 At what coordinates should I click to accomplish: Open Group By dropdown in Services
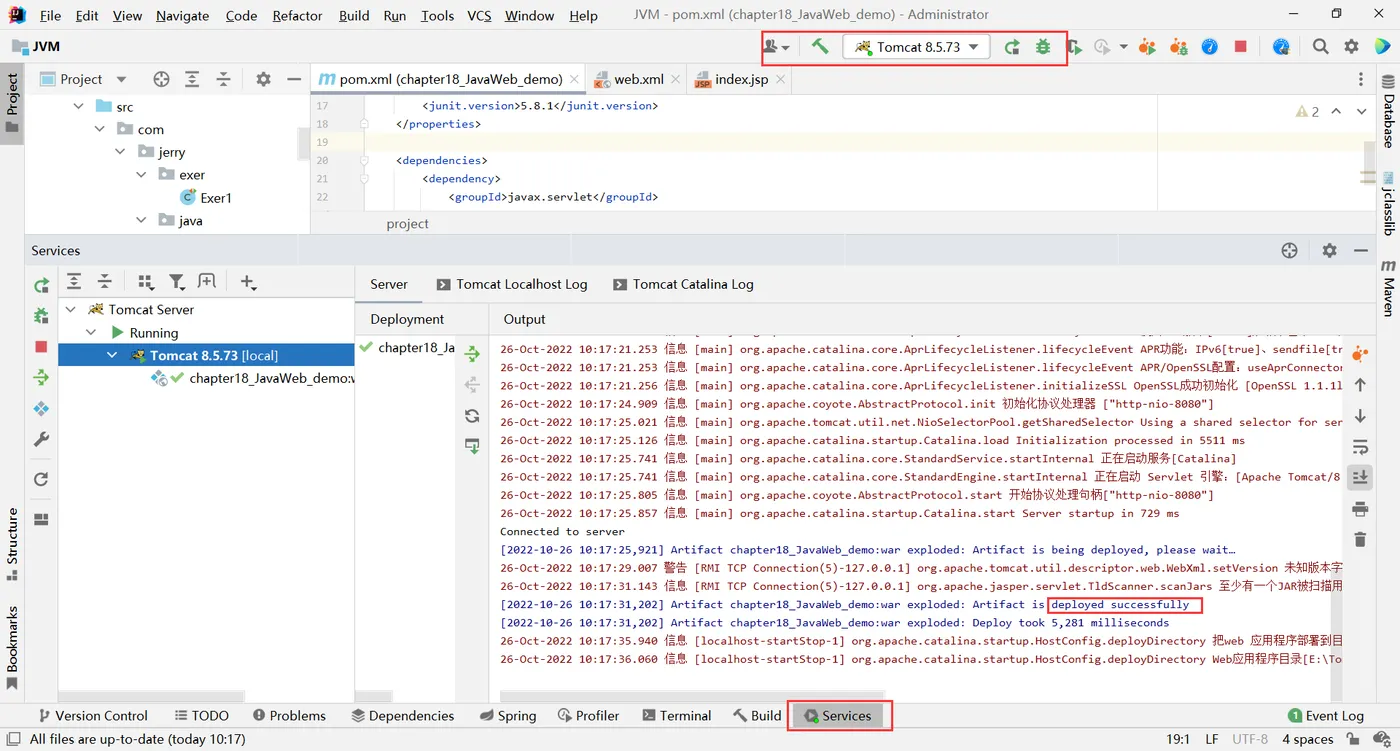pyautogui.click(x=146, y=282)
